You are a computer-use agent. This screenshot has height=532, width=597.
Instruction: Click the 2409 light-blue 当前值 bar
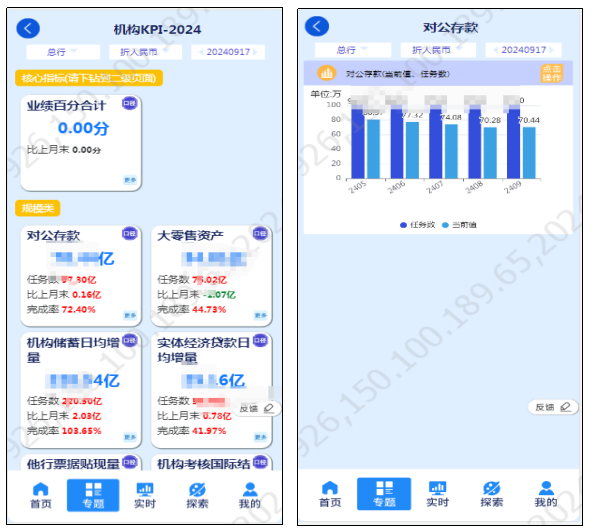pos(529,153)
